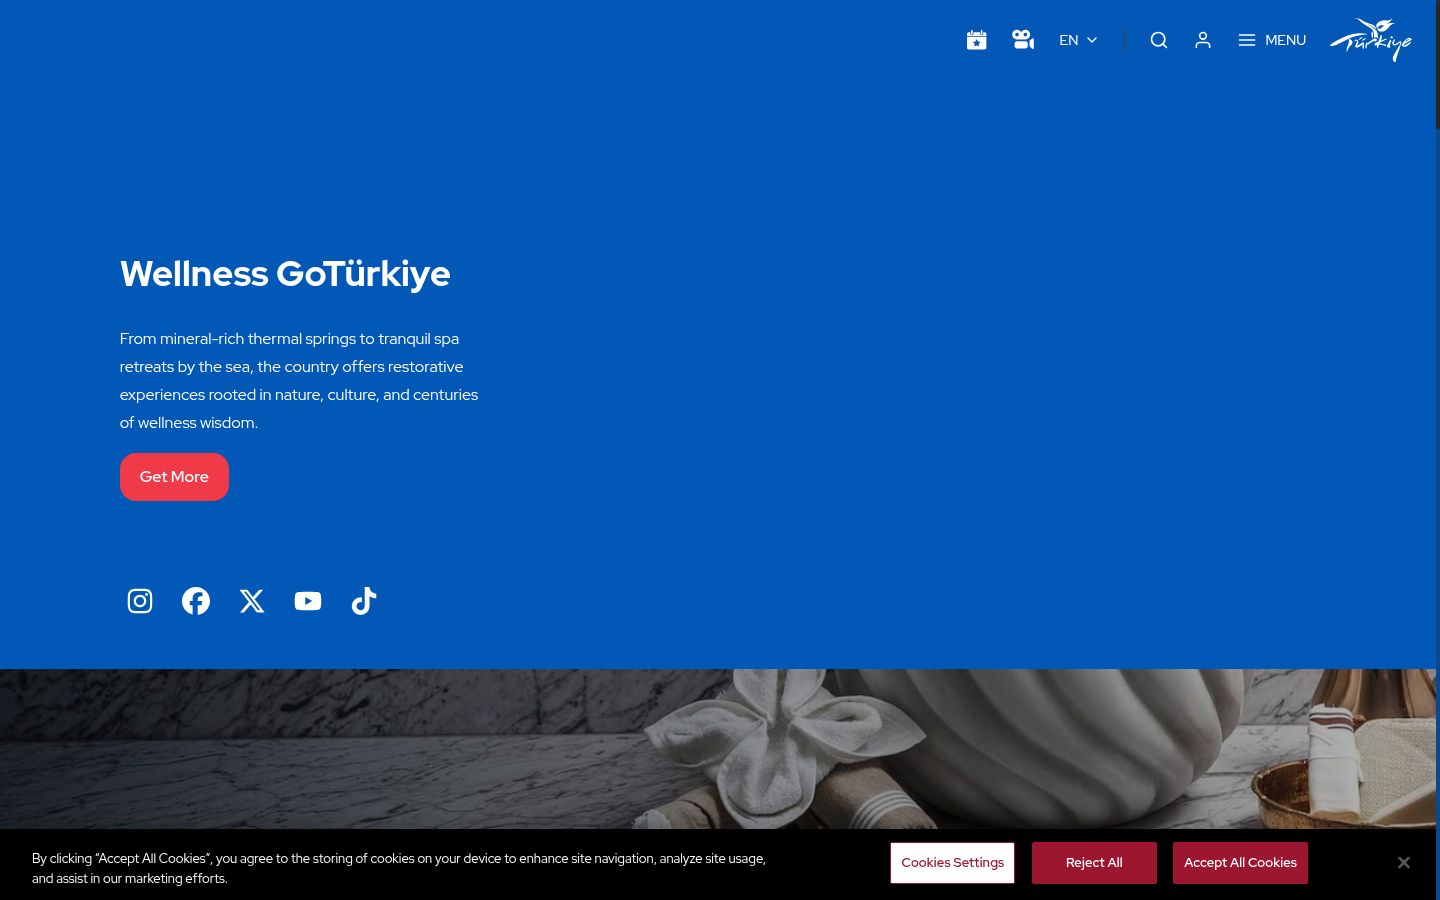Open the TikTok social link
1440x900 pixels.
(364, 601)
